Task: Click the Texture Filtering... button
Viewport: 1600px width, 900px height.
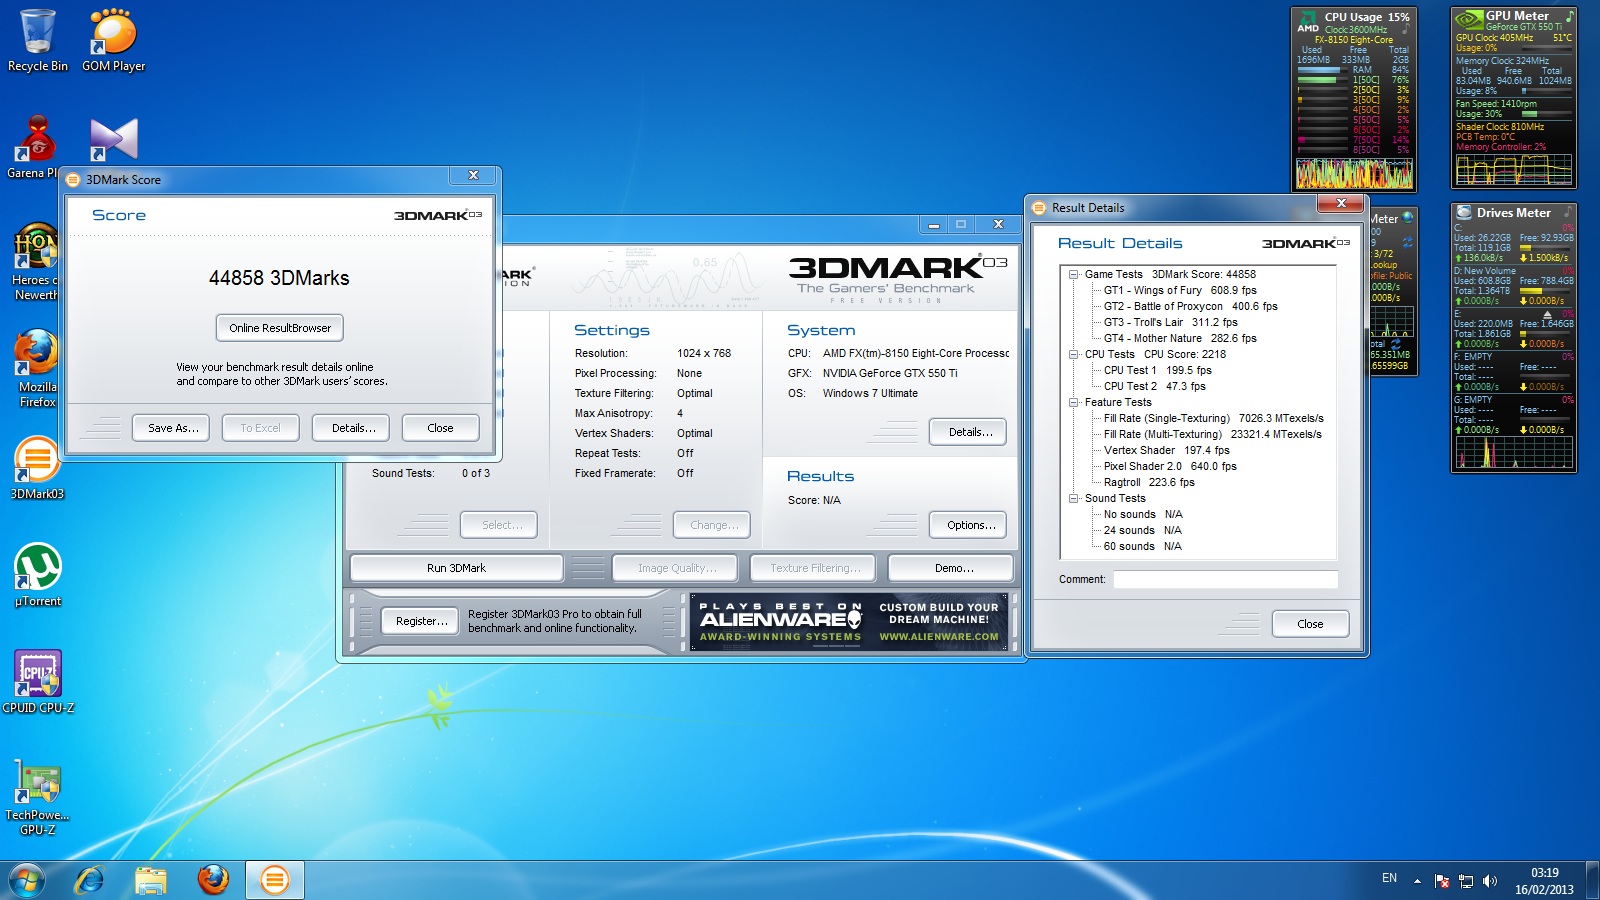Action: [x=813, y=568]
